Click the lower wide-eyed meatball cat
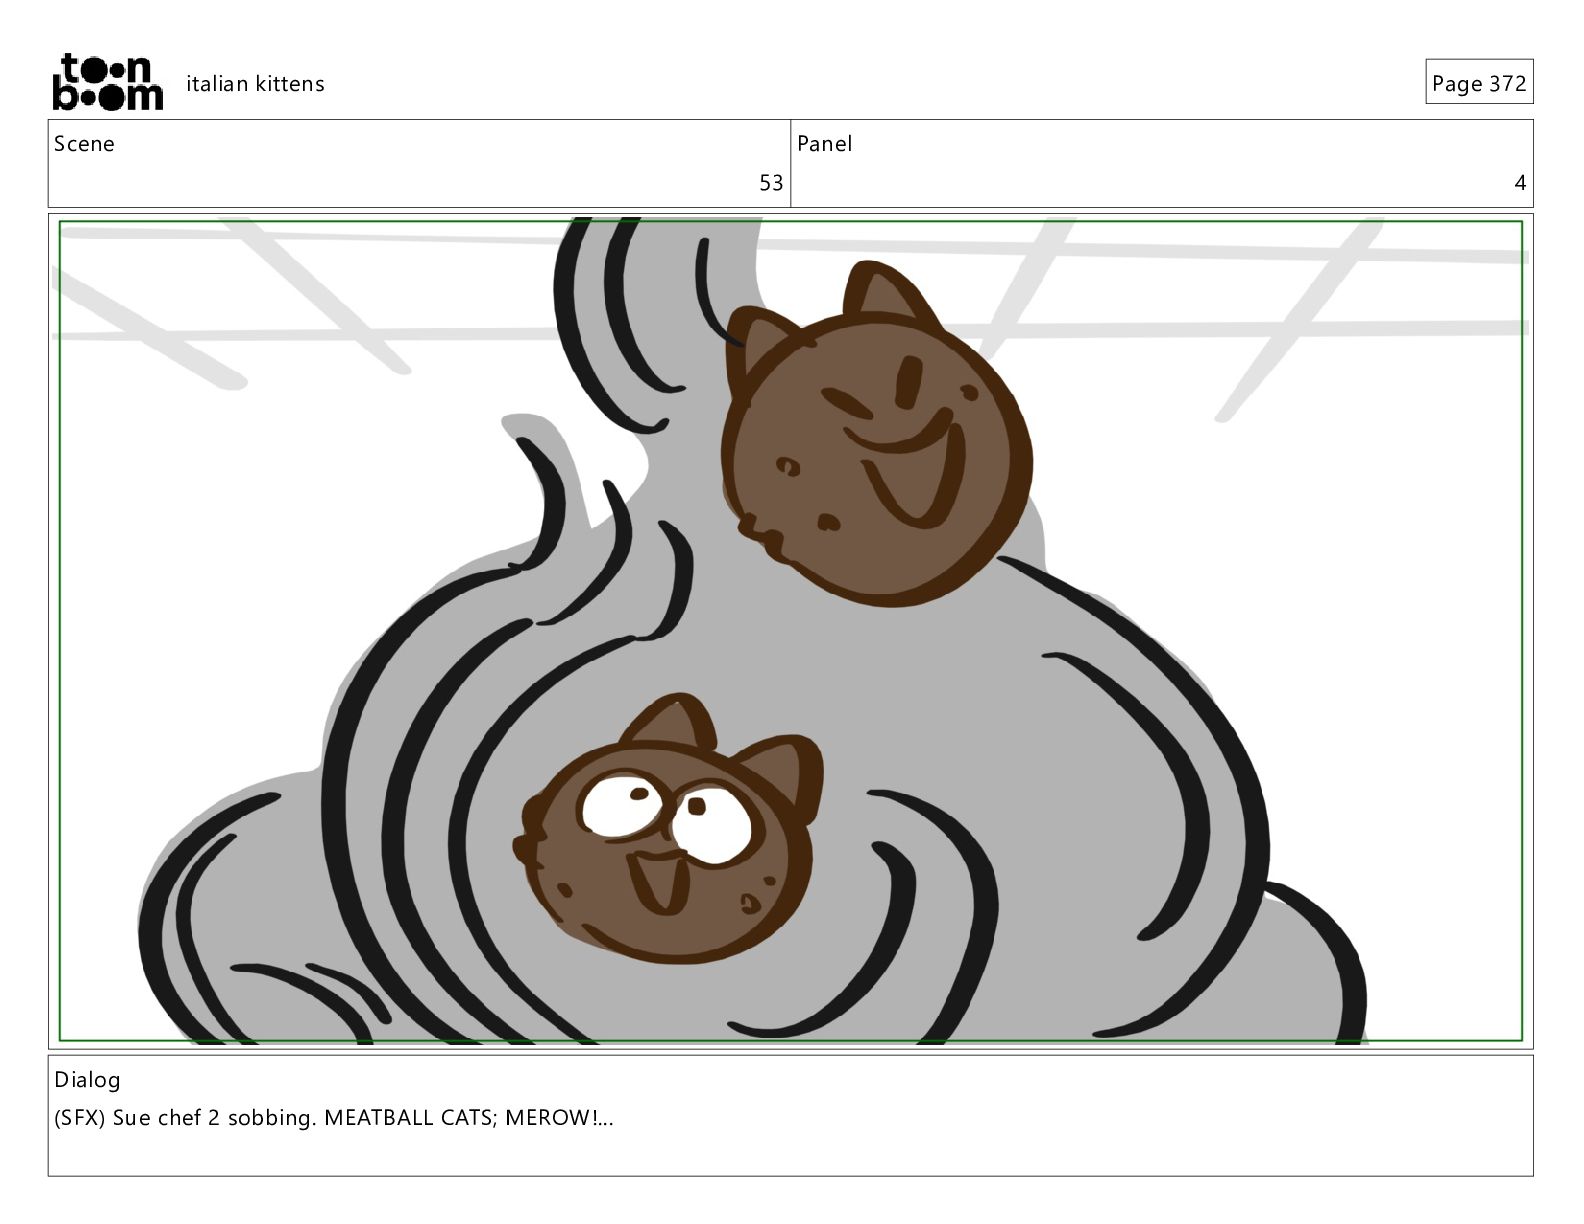1584x1224 pixels. [668, 830]
